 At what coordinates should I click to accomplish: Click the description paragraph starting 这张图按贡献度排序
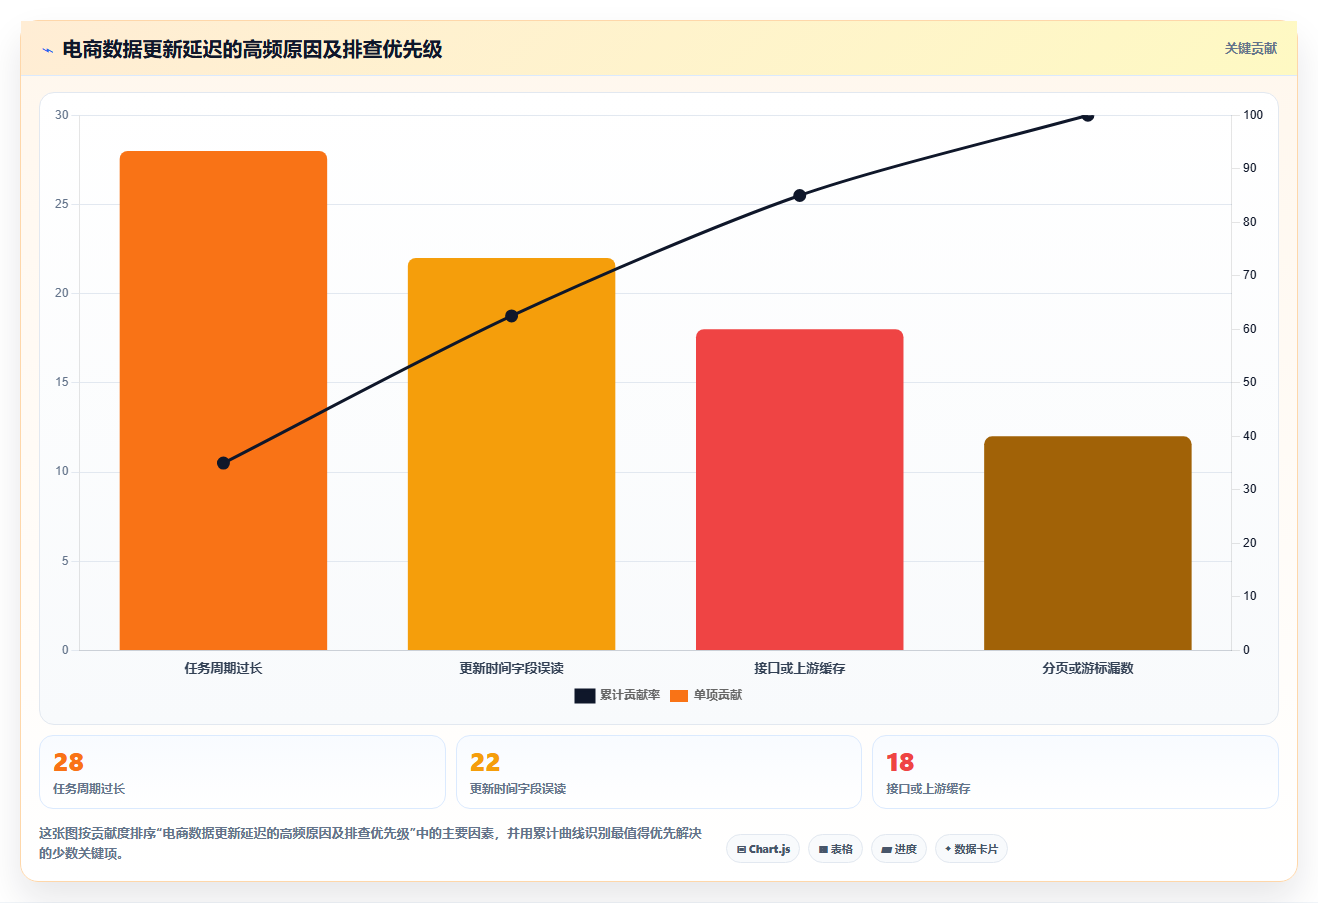point(370,843)
